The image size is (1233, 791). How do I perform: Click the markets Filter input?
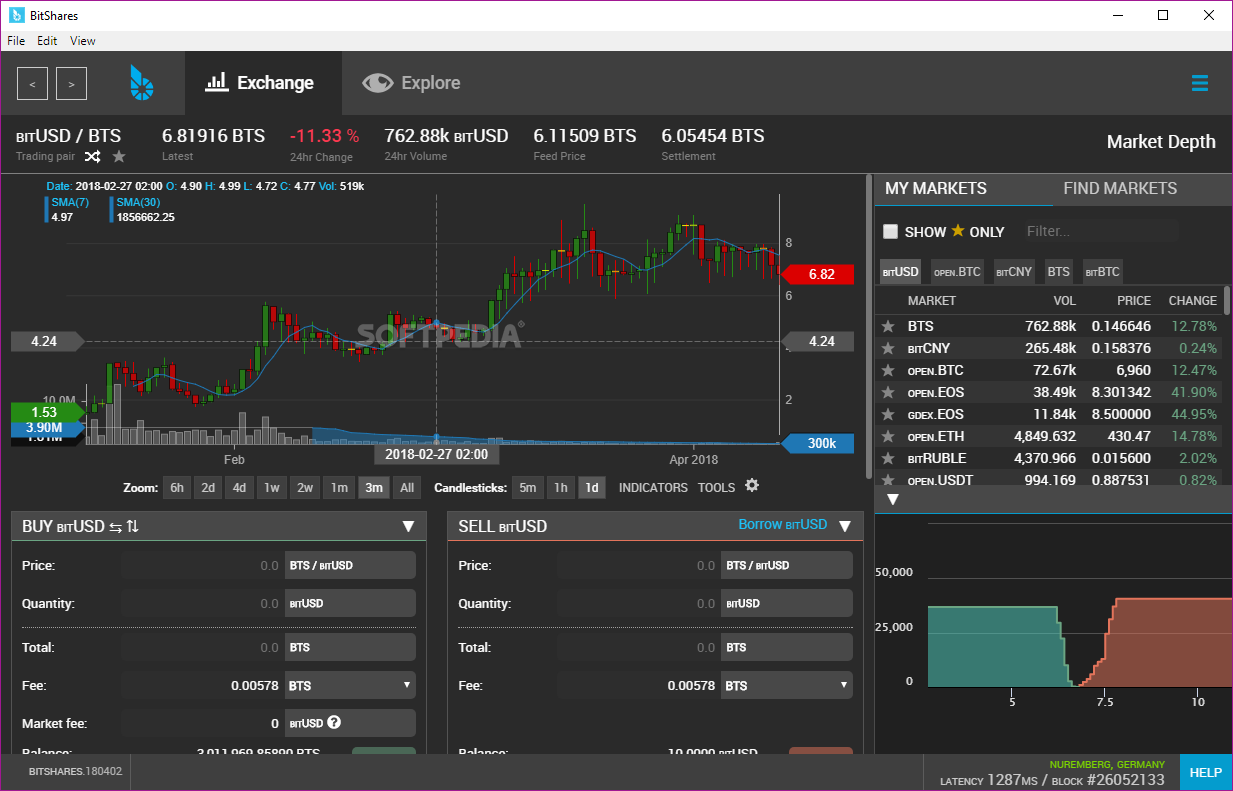(x=1100, y=231)
